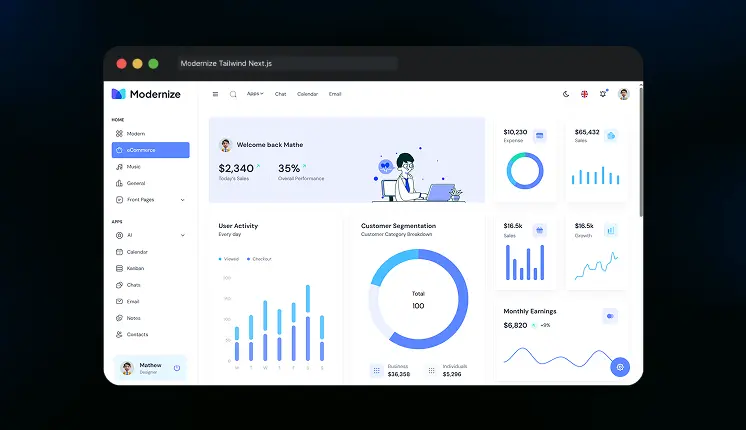Click the Customer Segmentation donut chart

[418, 299]
